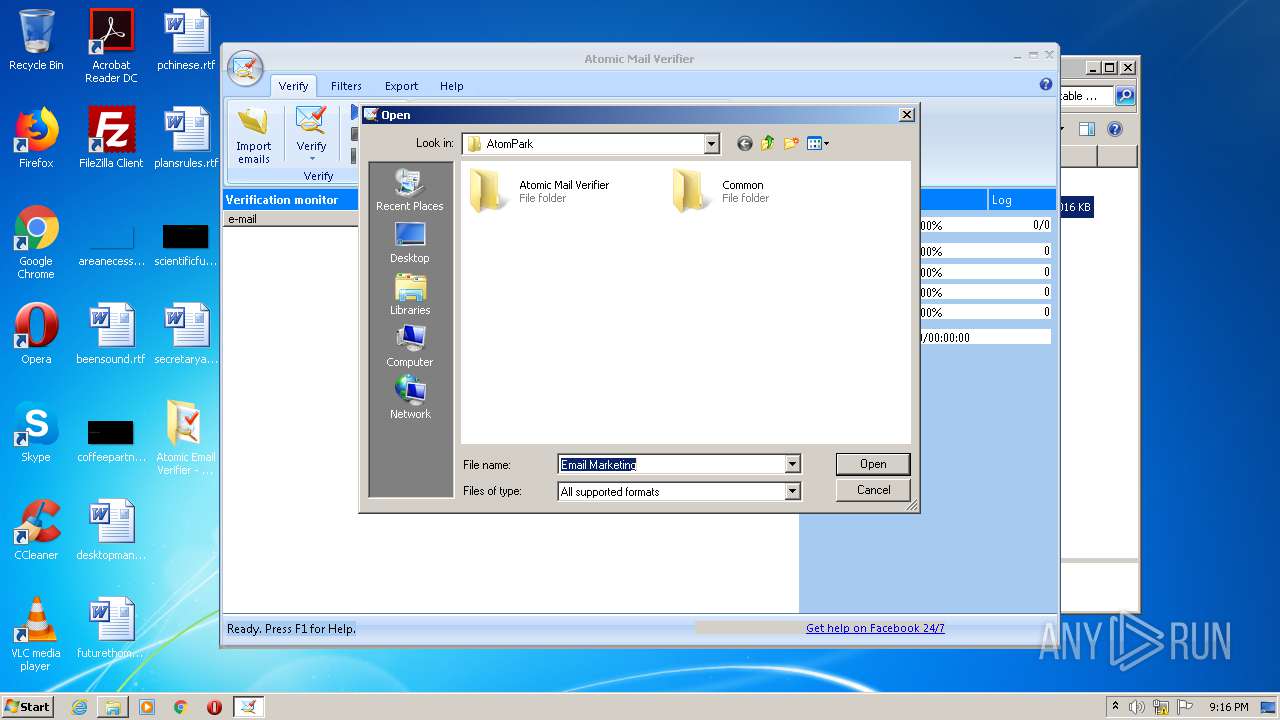Expand the small arrow under Verify button
The width and height of the screenshot is (1280, 720).
pos(311,158)
